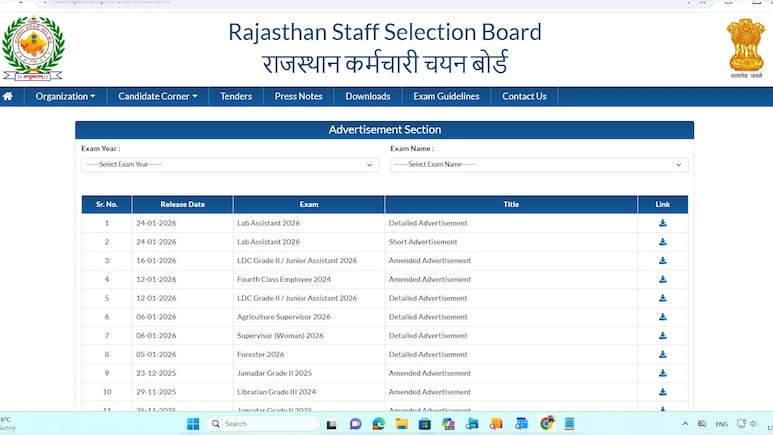The height and width of the screenshot is (435, 773).
Task: Open volume control in the system tray
Action: coord(754,424)
